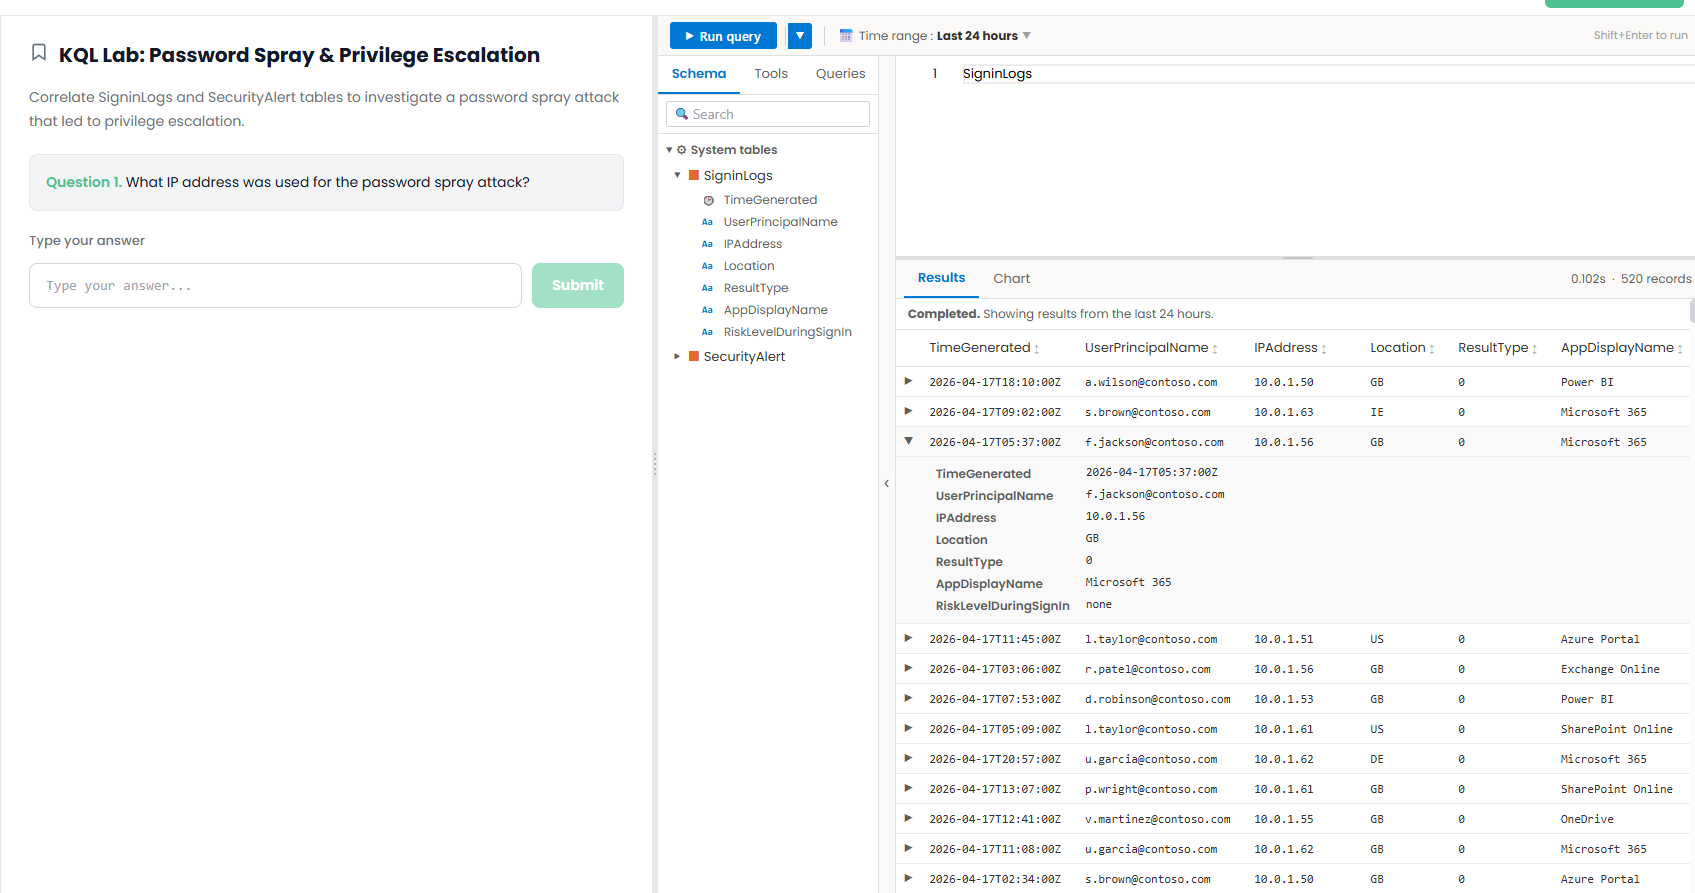Select the Location schema column
The height and width of the screenshot is (893, 1695).
click(749, 266)
